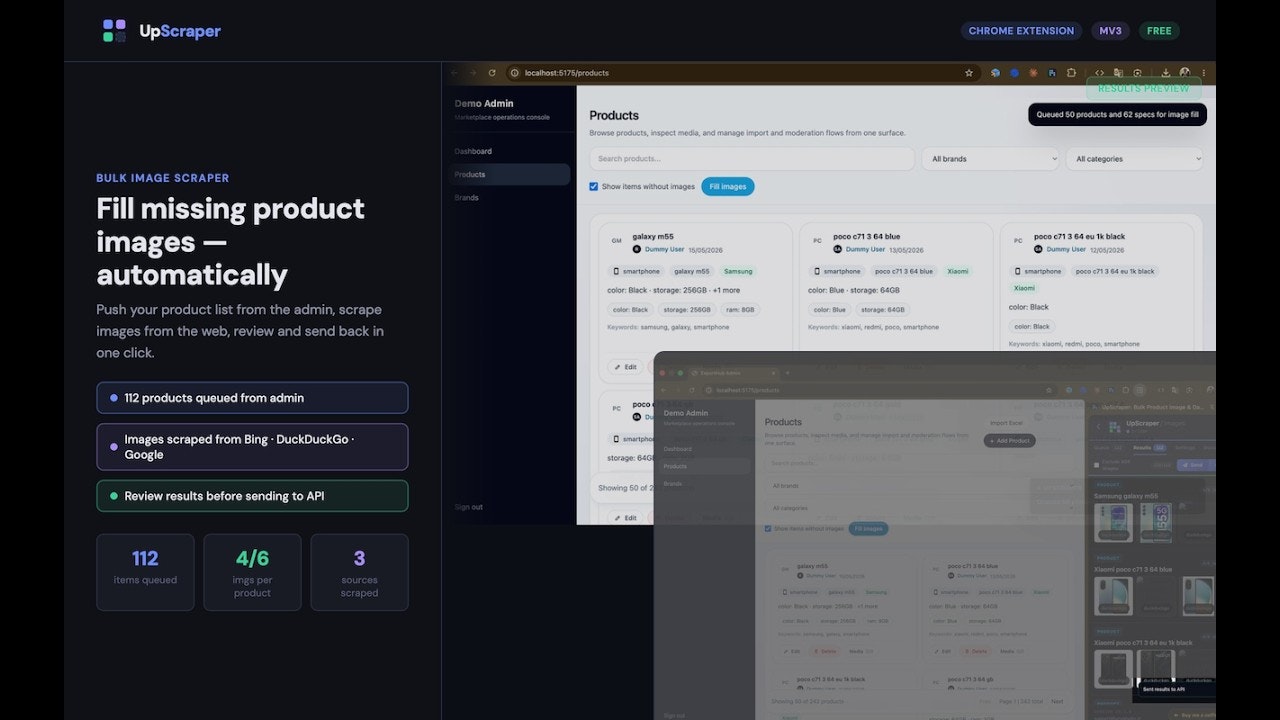
Task: Open Dashboard in the front window sidebar
Action: [x=678, y=449]
